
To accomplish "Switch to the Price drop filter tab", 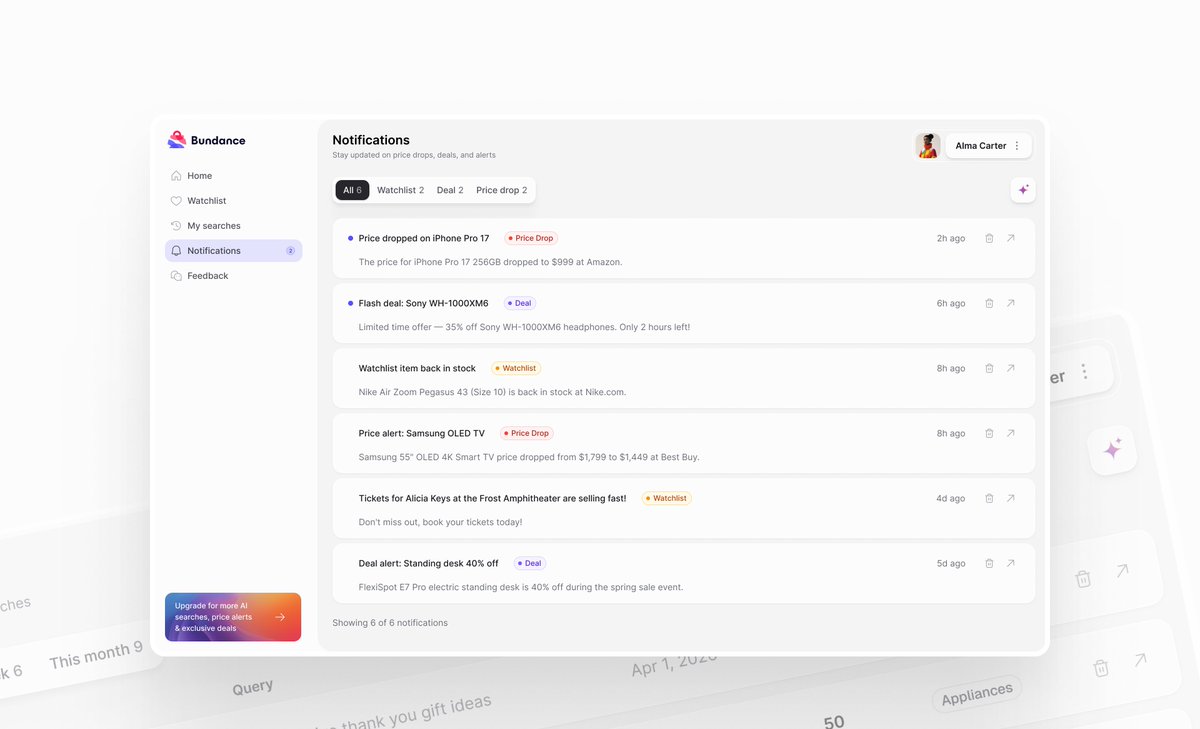I will click(x=501, y=190).
